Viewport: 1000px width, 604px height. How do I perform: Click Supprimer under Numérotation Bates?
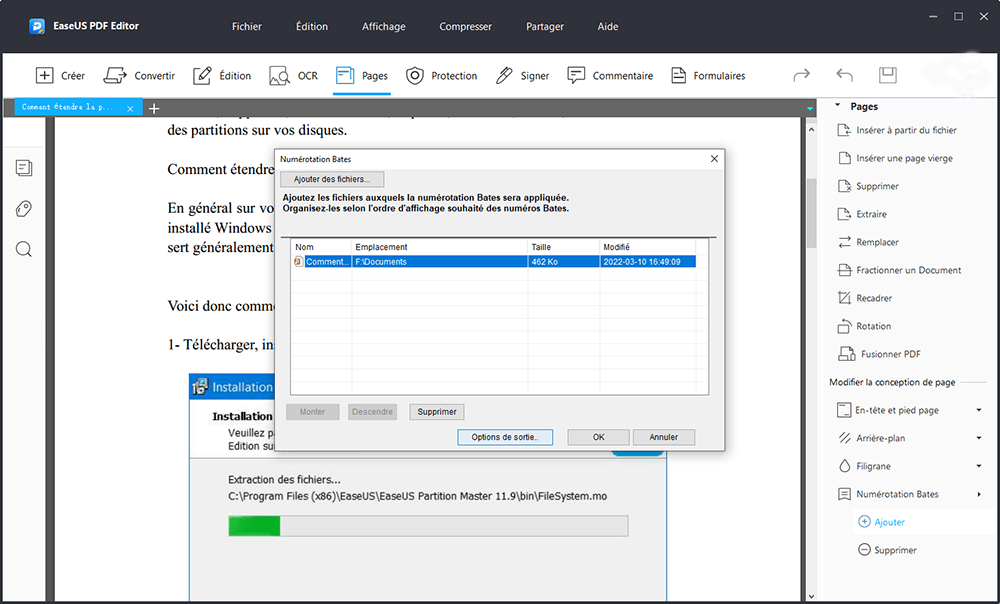(888, 550)
